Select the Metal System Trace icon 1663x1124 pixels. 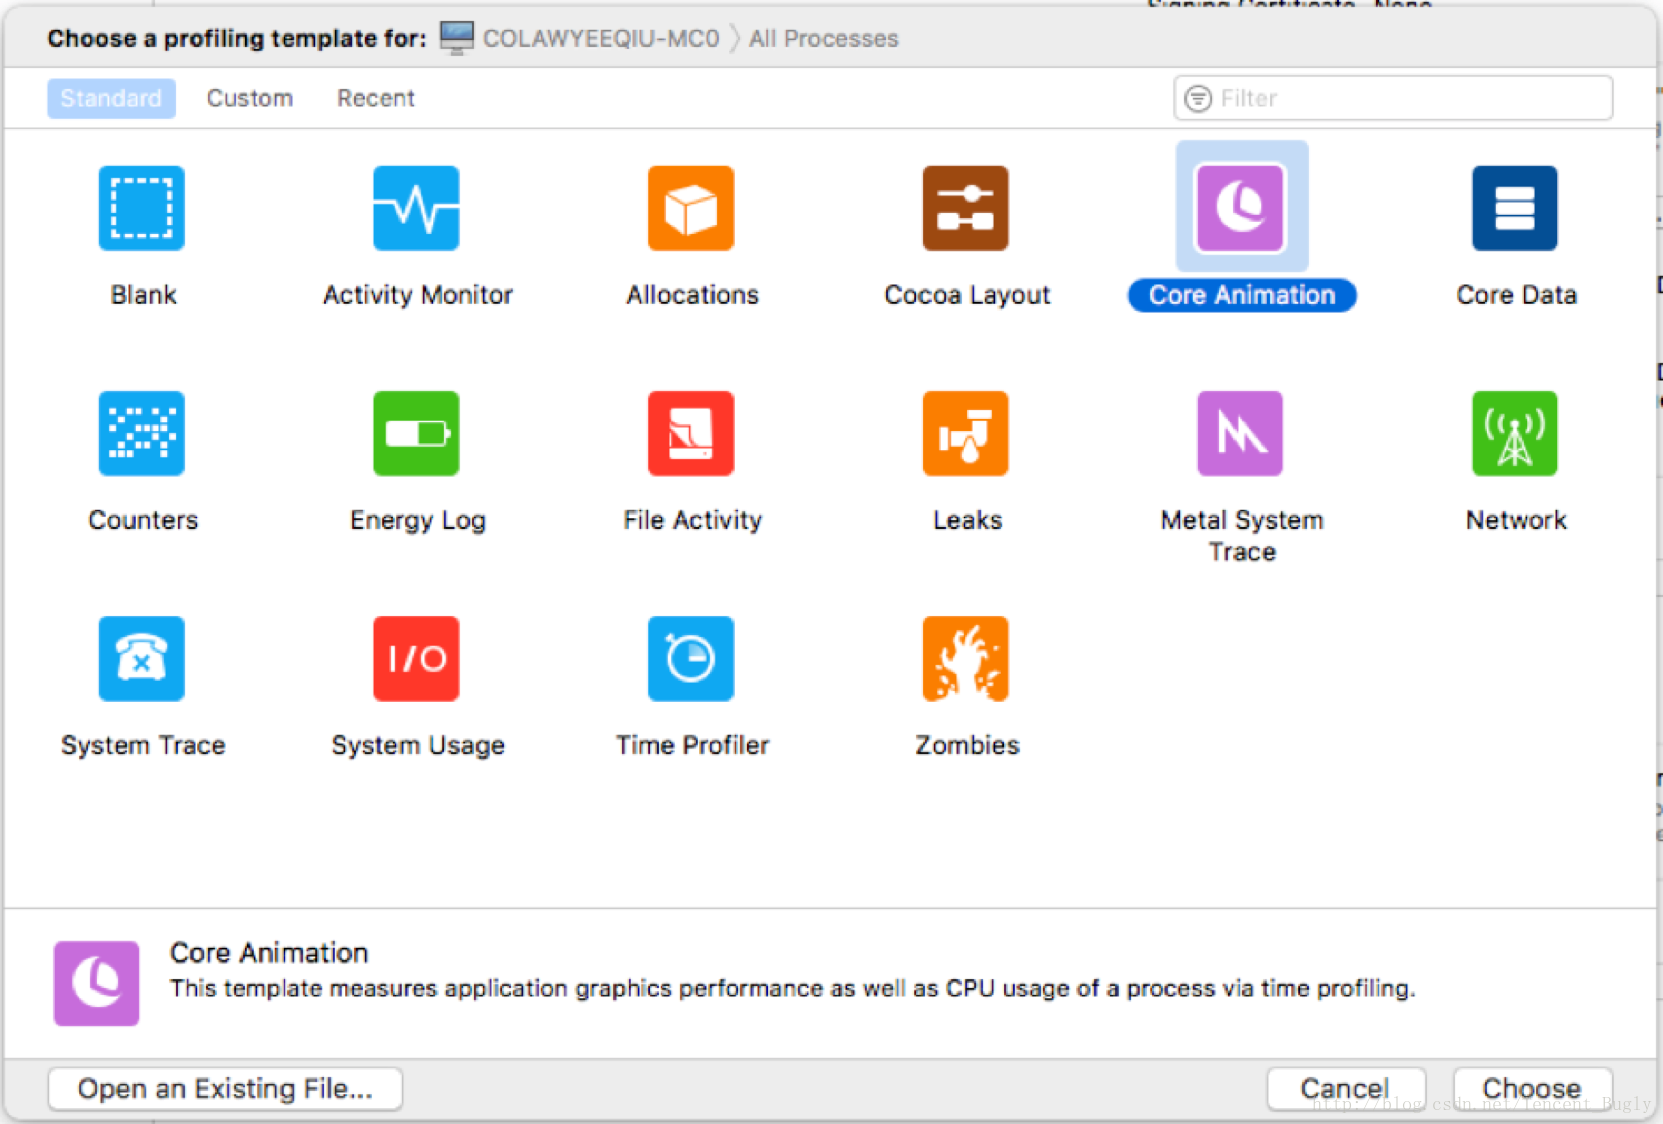[1240, 433]
